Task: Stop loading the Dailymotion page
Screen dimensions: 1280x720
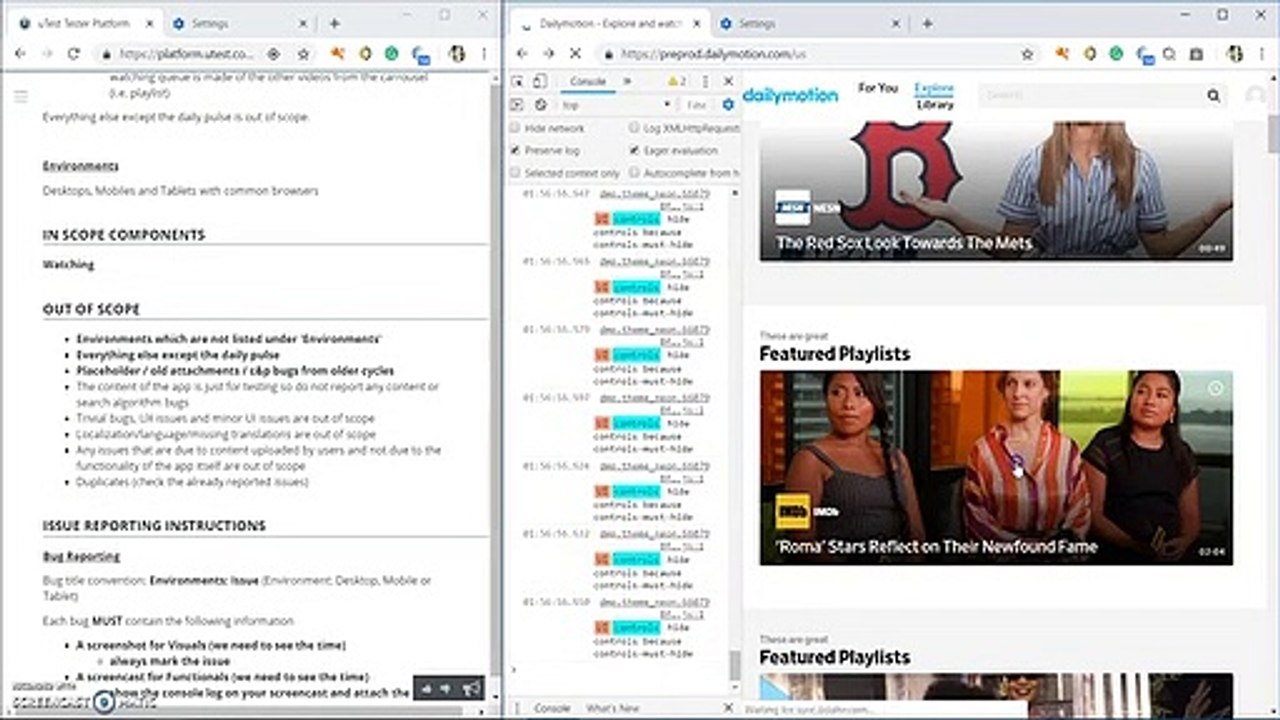Action: pos(575,54)
